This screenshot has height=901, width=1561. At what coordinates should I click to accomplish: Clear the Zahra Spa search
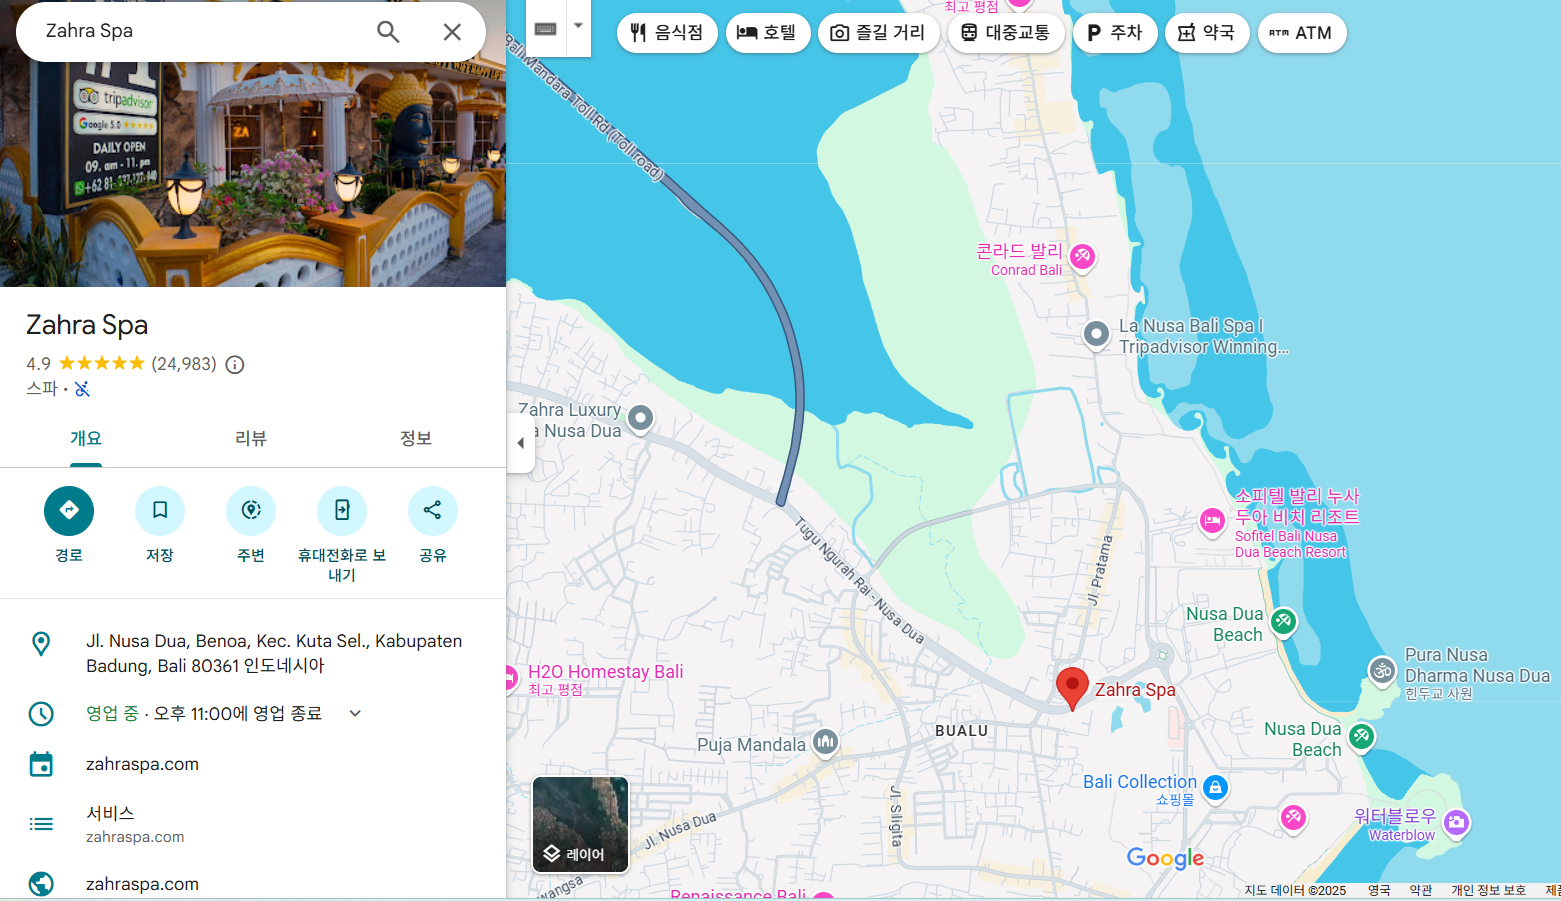(452, 32)
